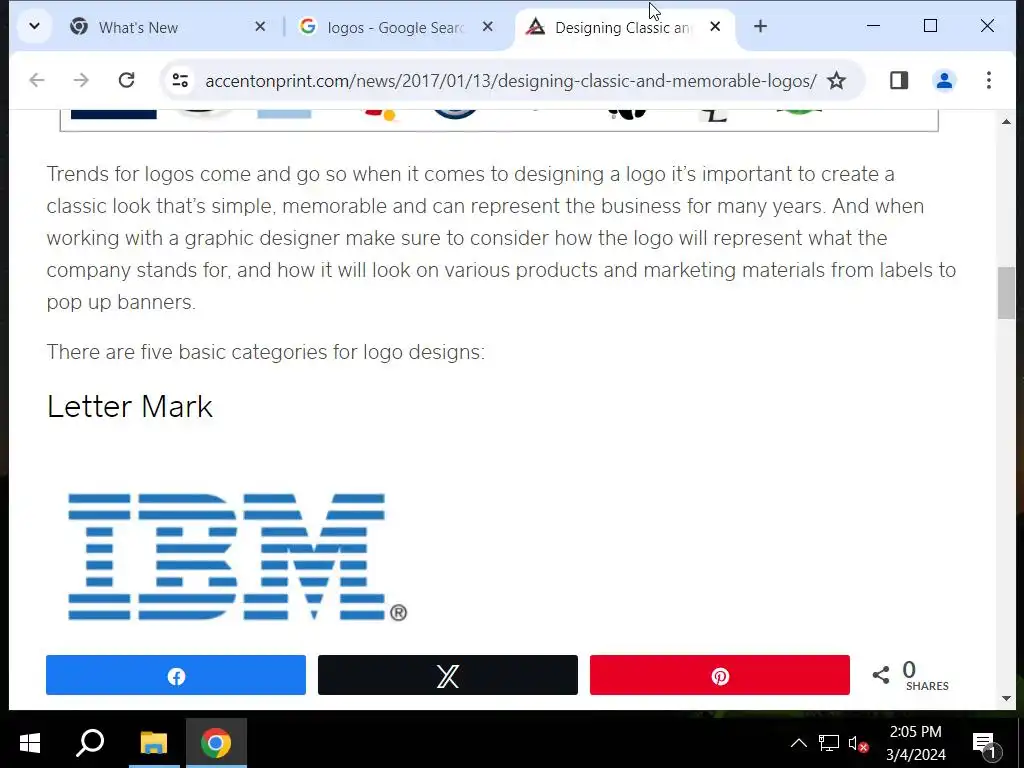Click the Chrome taskbar icon
The image size is (1024, 768).
tap(216, 743)
